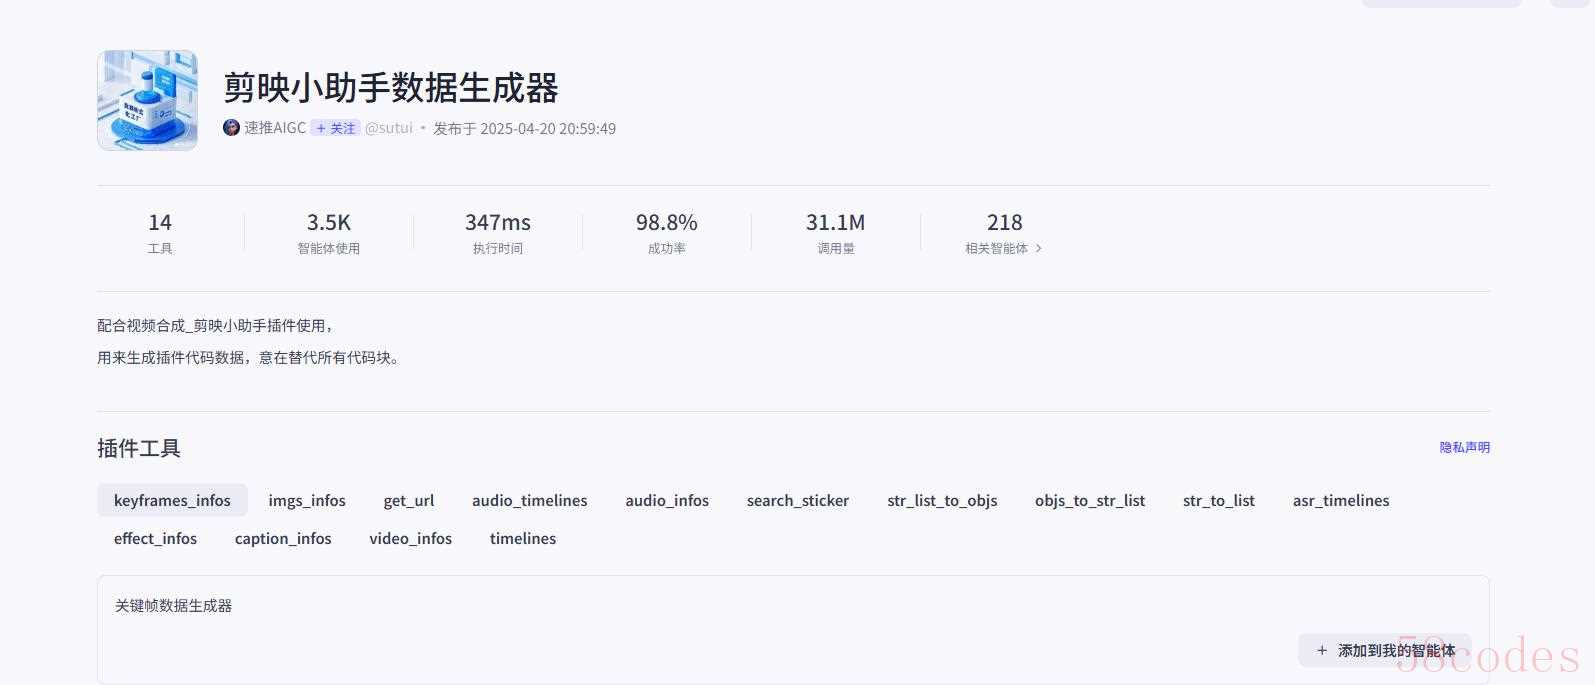Click the plugin logo thumbnail image

point(147,101)
